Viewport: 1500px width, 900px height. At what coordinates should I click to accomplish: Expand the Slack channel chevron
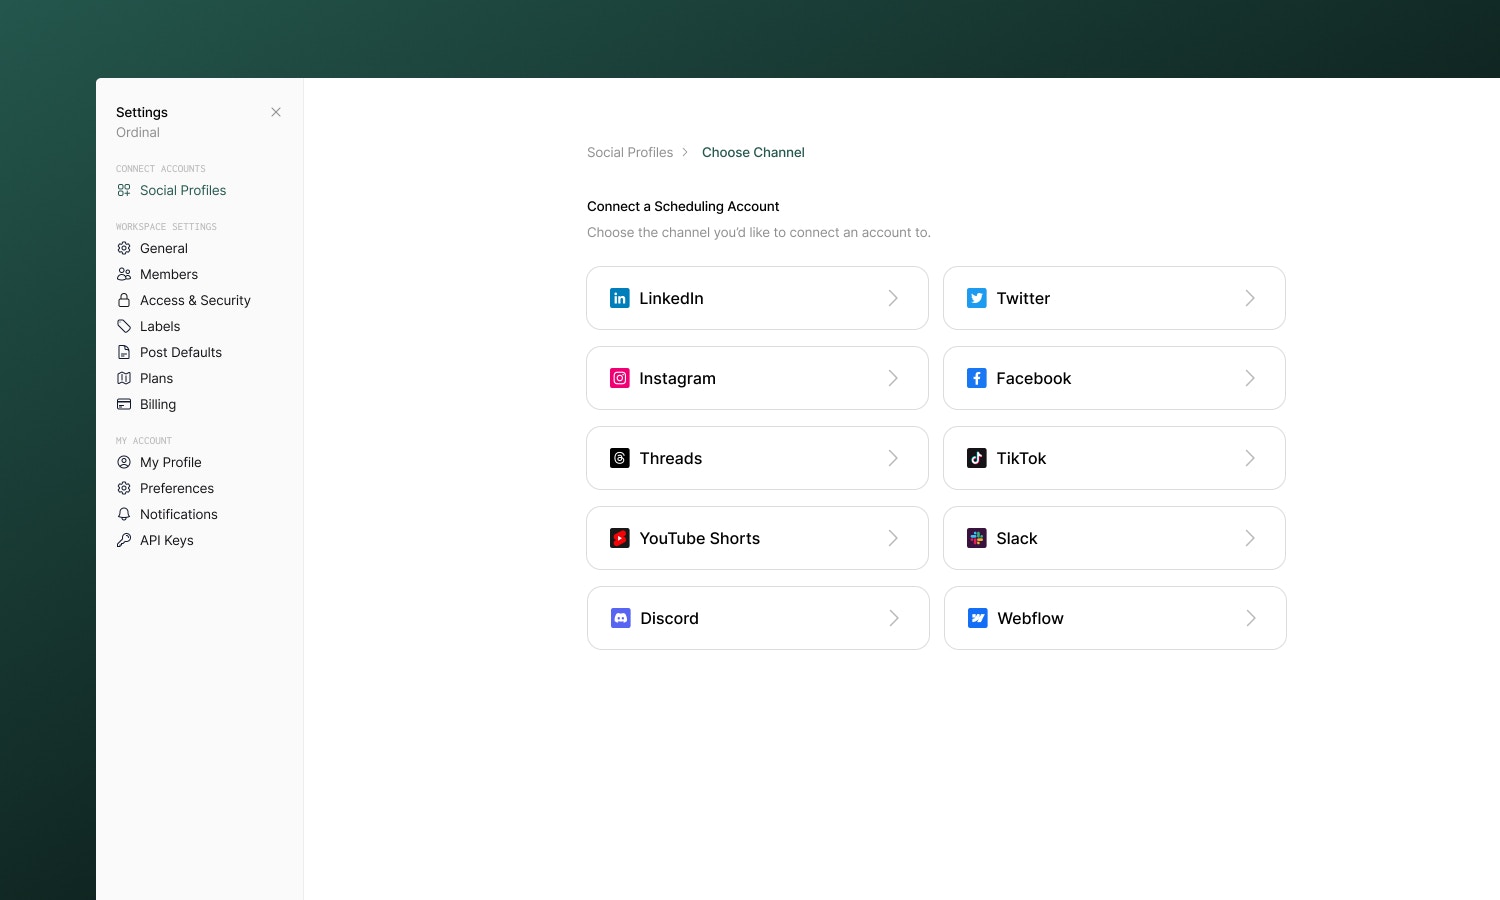coord(1250,538)
